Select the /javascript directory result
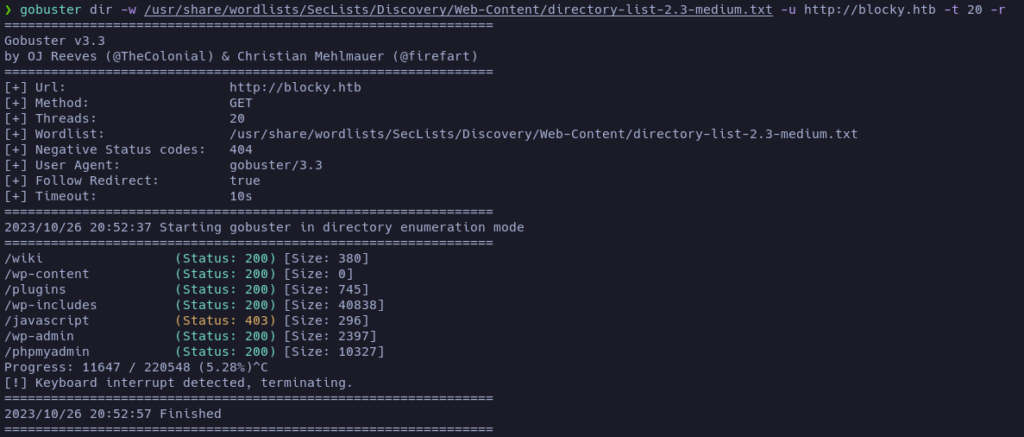Image resolution: width=1024 pixels, height=437 pixels. point(47,321)
